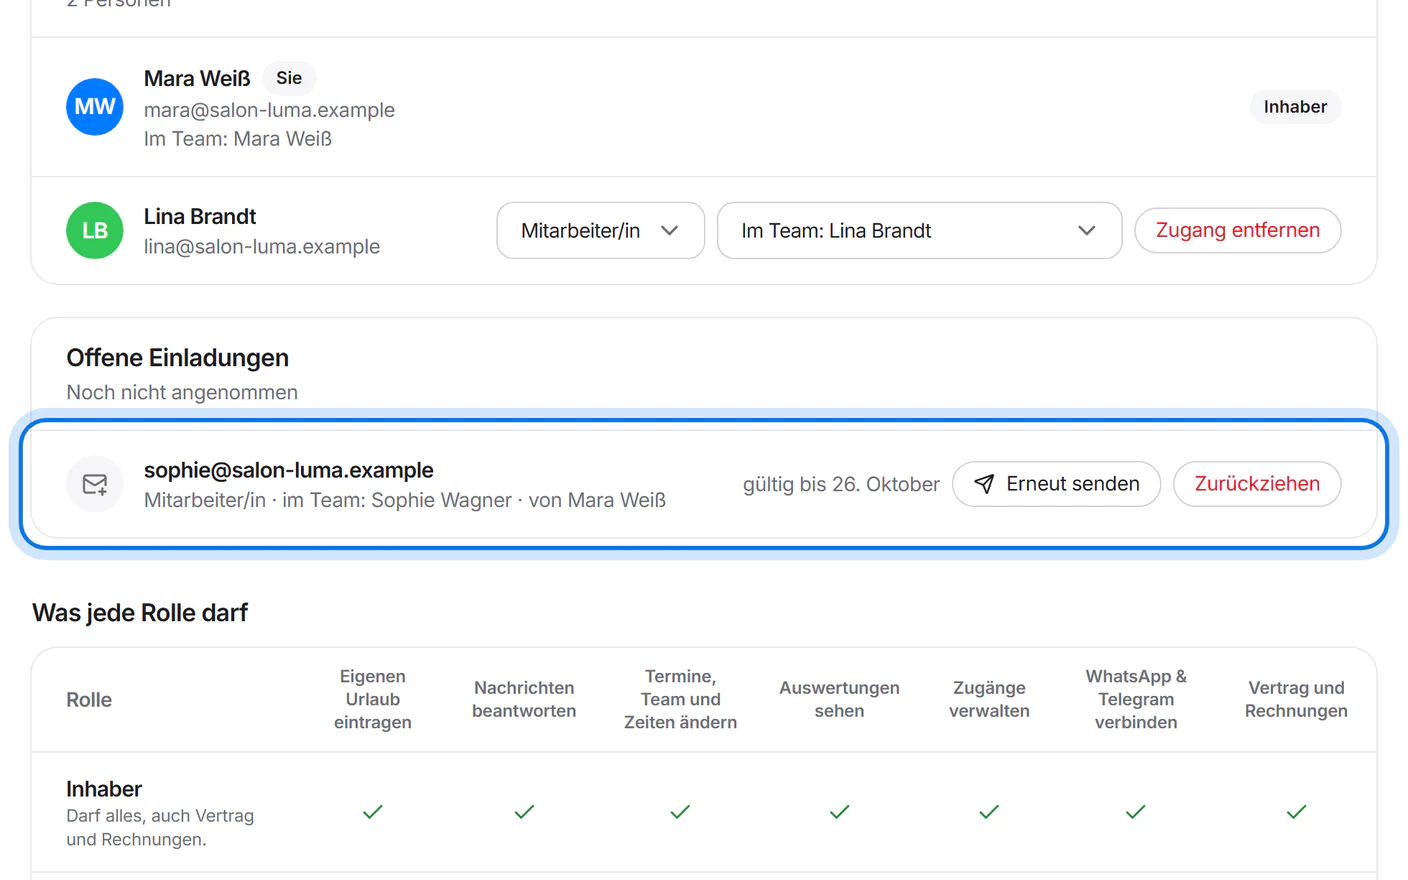Click the name Lina Brandt in the member list

[x=200, y=217]
